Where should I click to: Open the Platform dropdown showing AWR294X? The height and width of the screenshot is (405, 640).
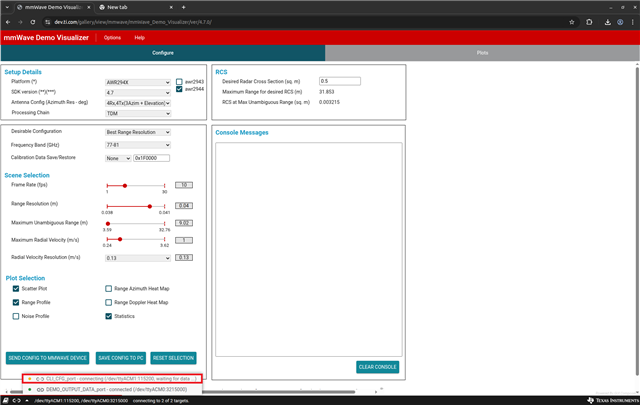pyautogui.click(x=138, y=82)
